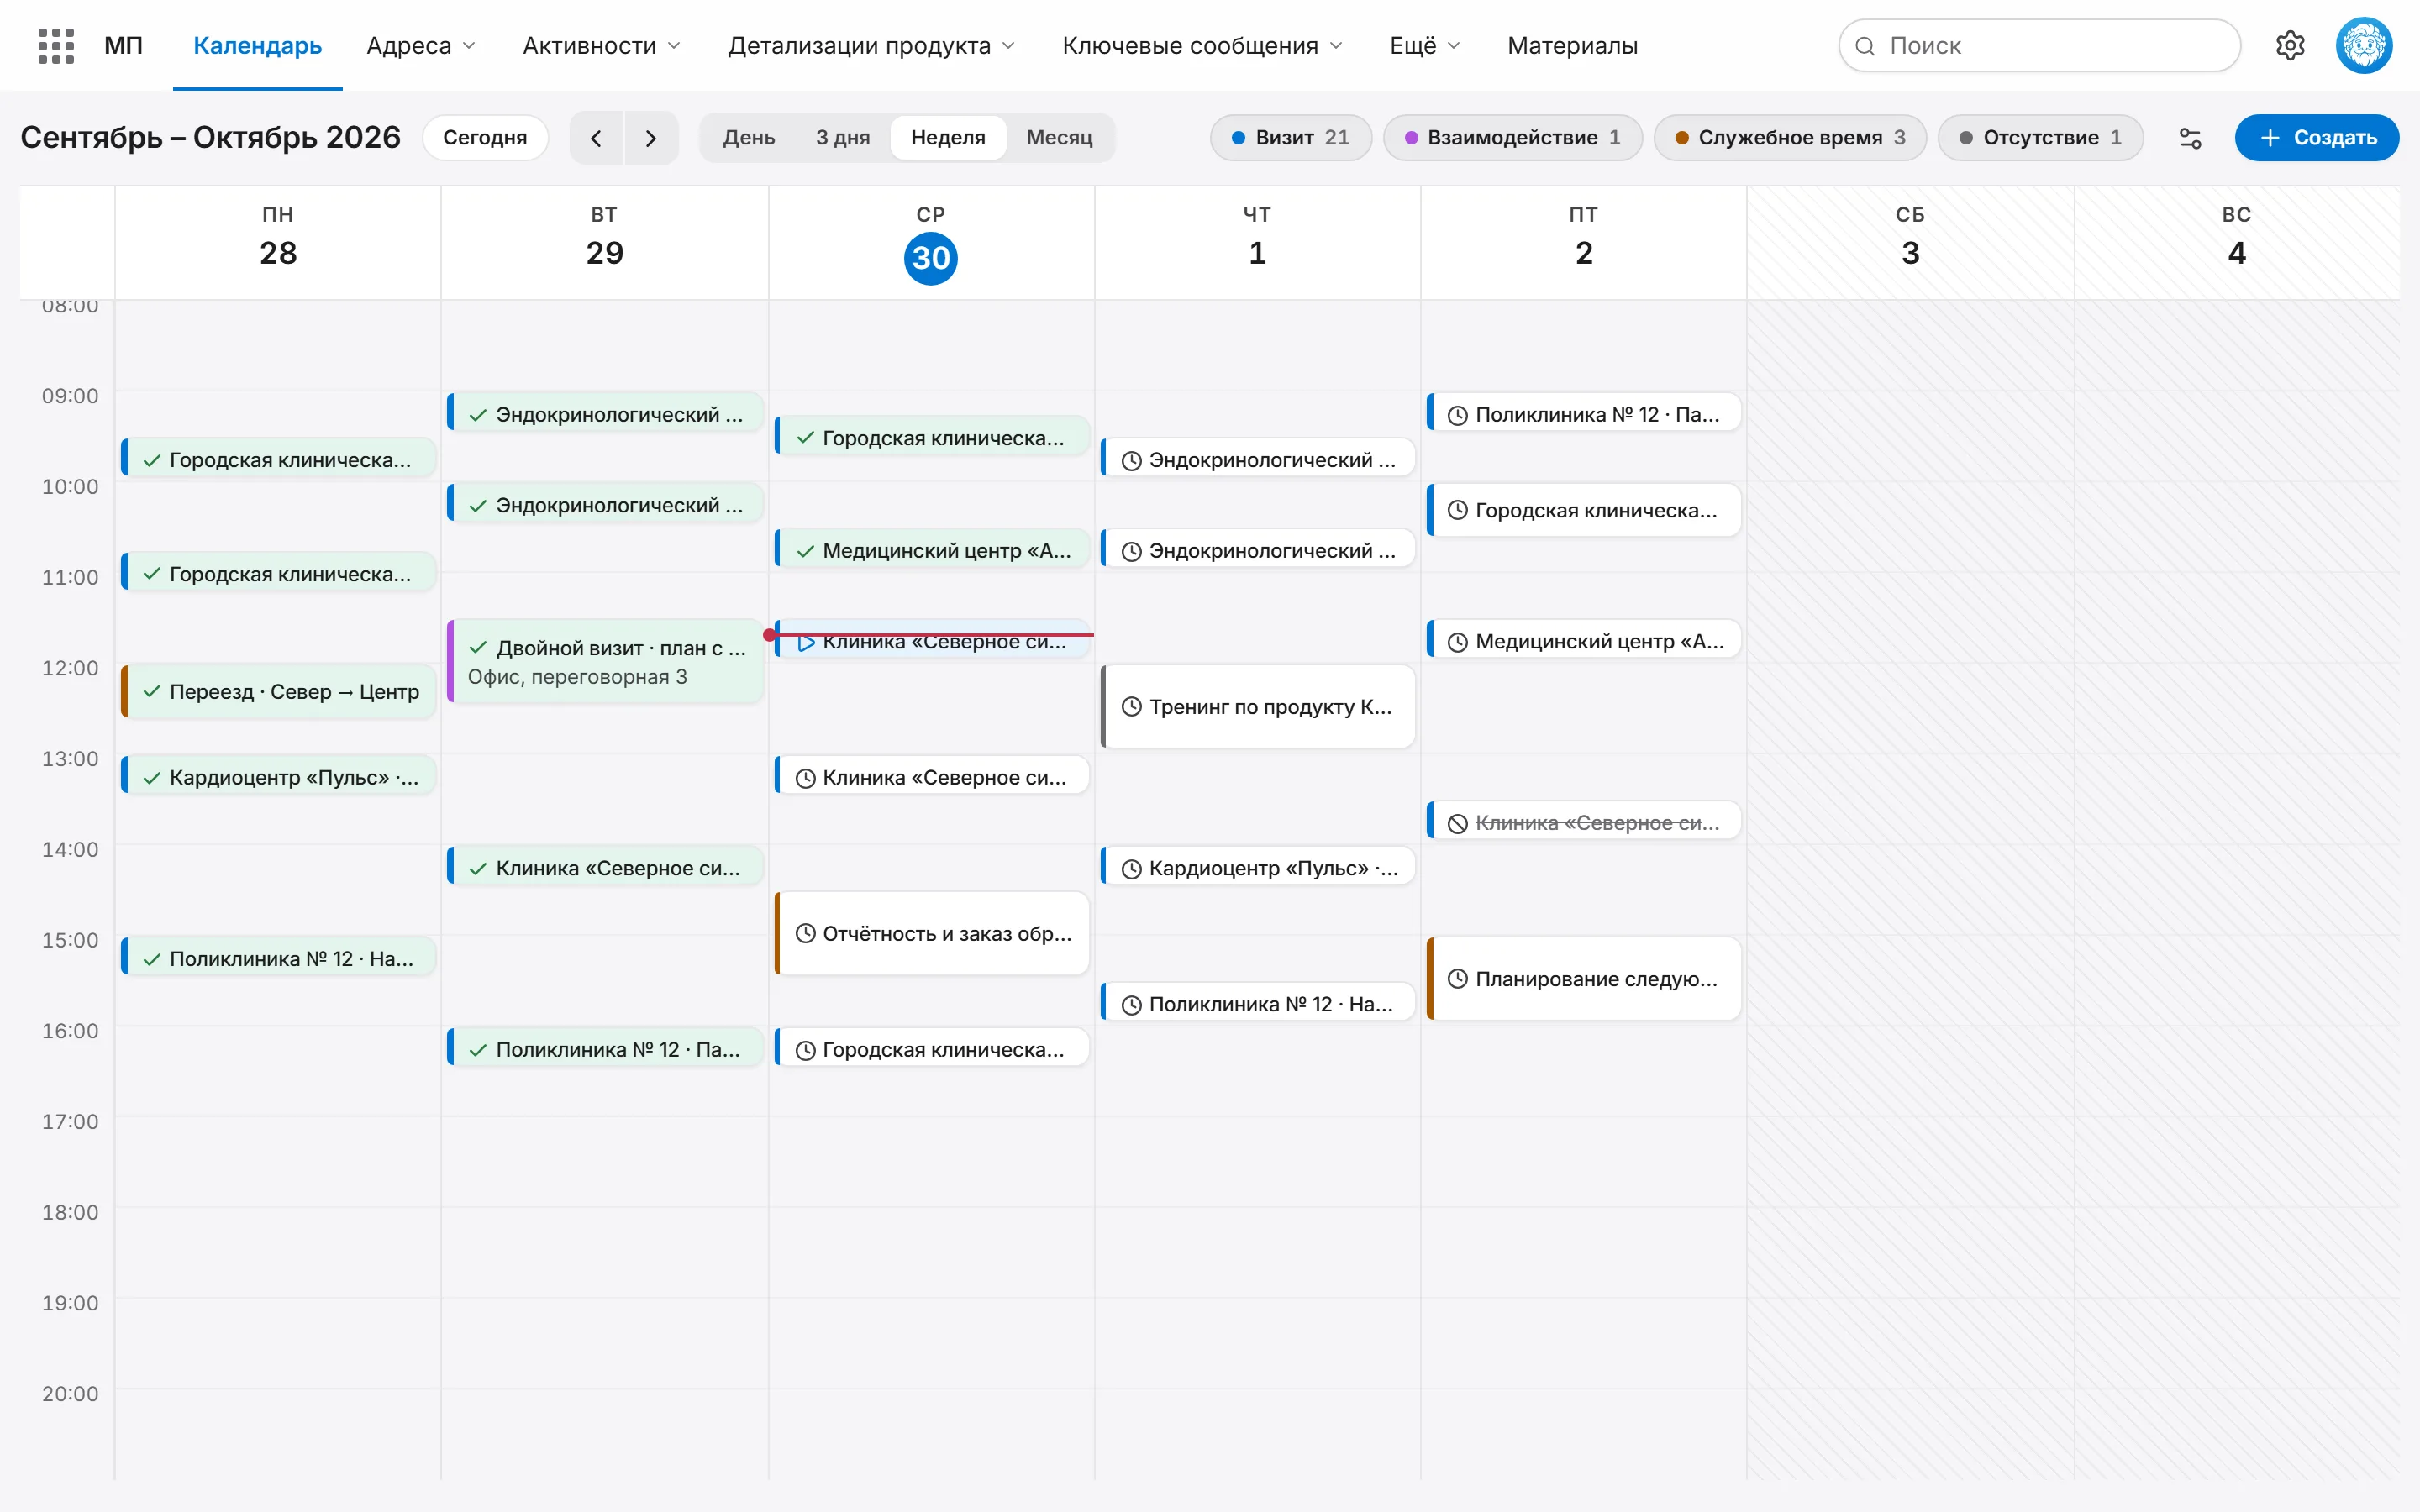
Task: Open the app launcher grid icon
Action: click(x=56, y=46)
